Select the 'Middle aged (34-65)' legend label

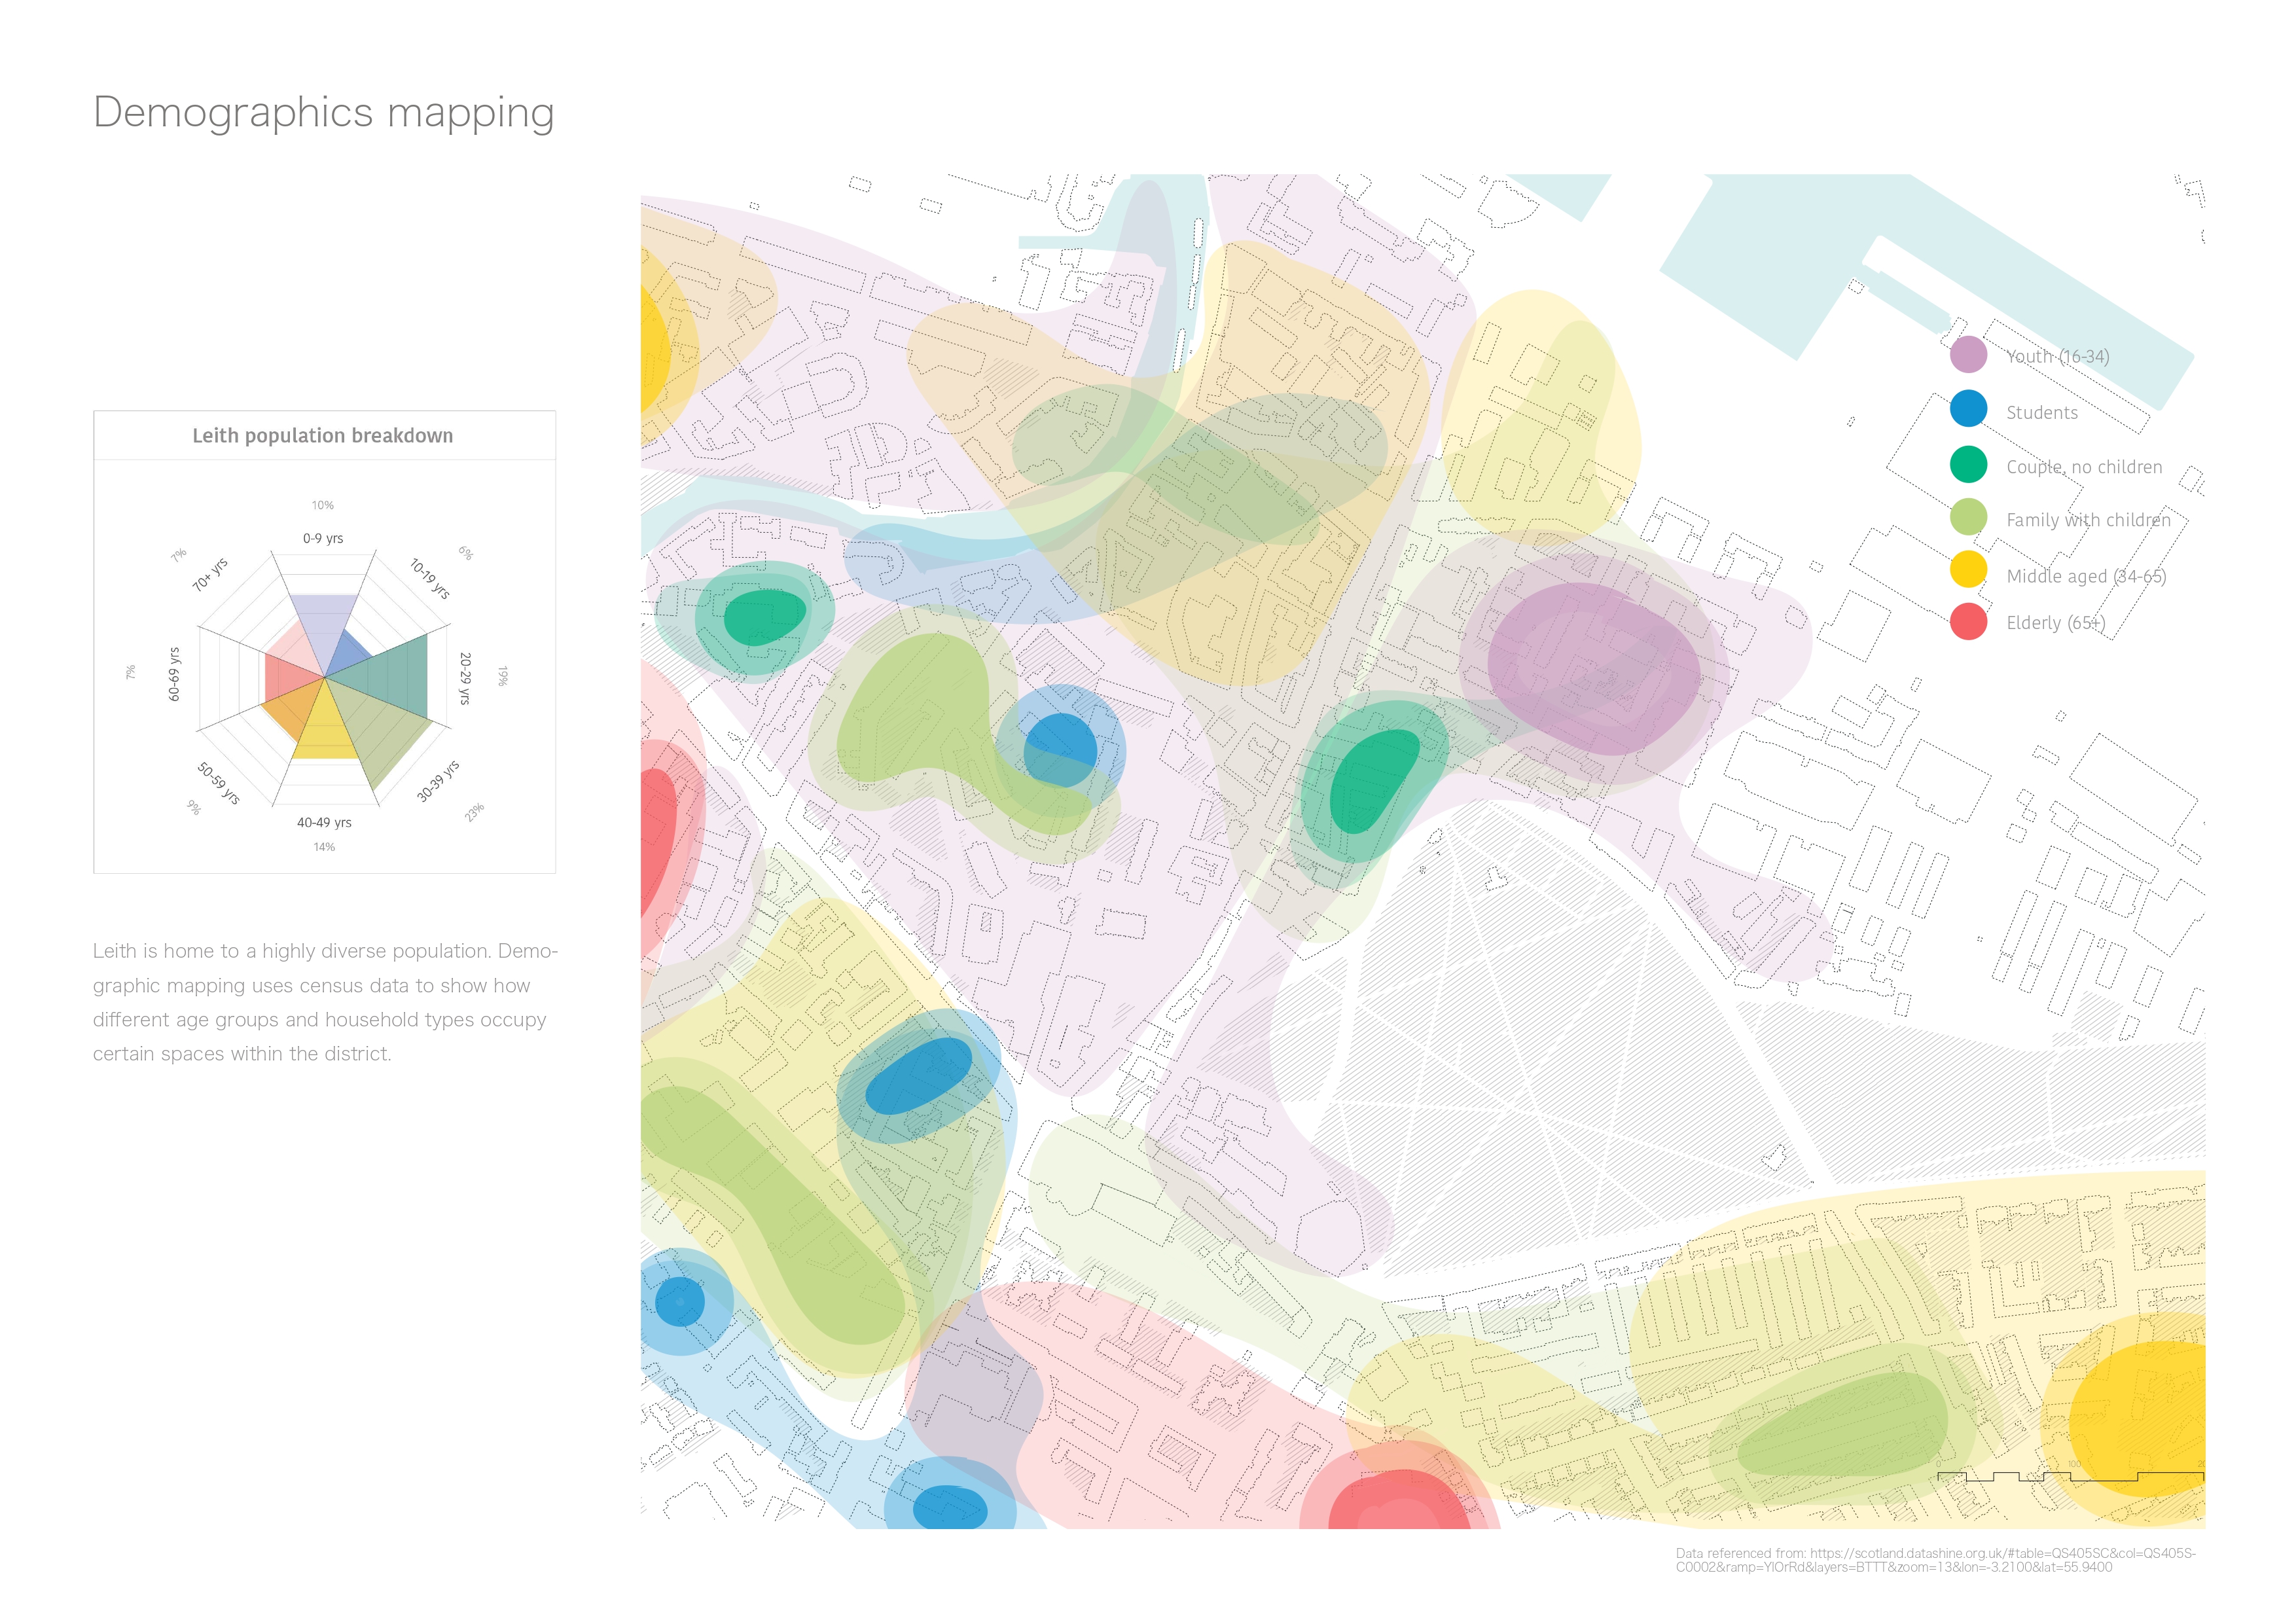[2086, 577]
